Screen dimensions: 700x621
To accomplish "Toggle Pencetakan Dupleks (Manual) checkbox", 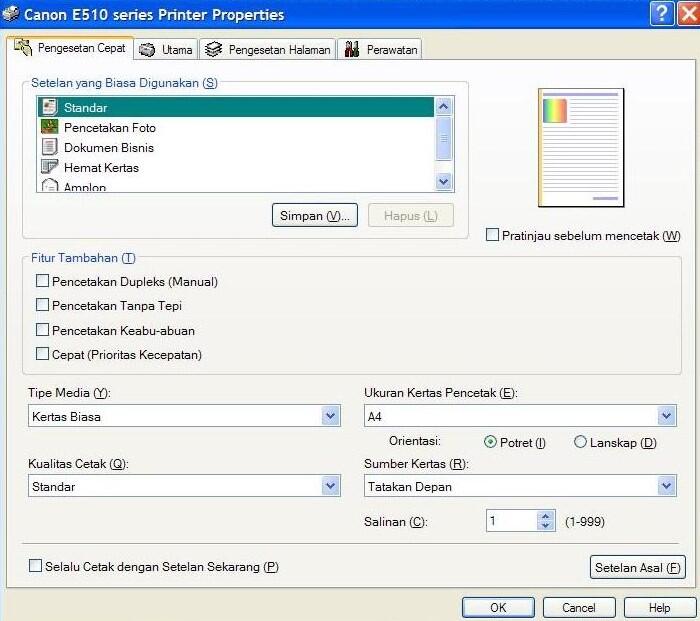I will (42, 281).
